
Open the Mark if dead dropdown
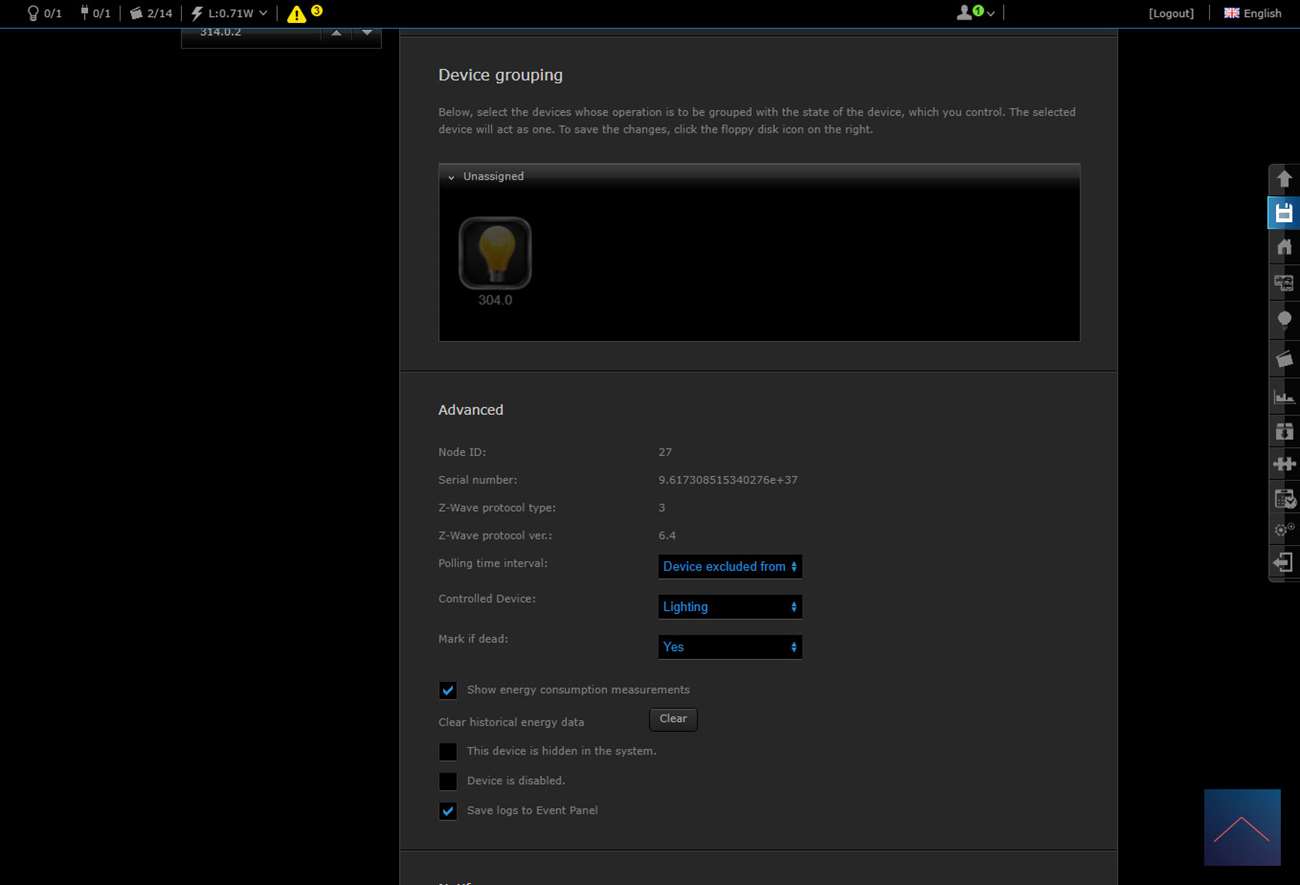pyautogui.click(x=729, y=647)
